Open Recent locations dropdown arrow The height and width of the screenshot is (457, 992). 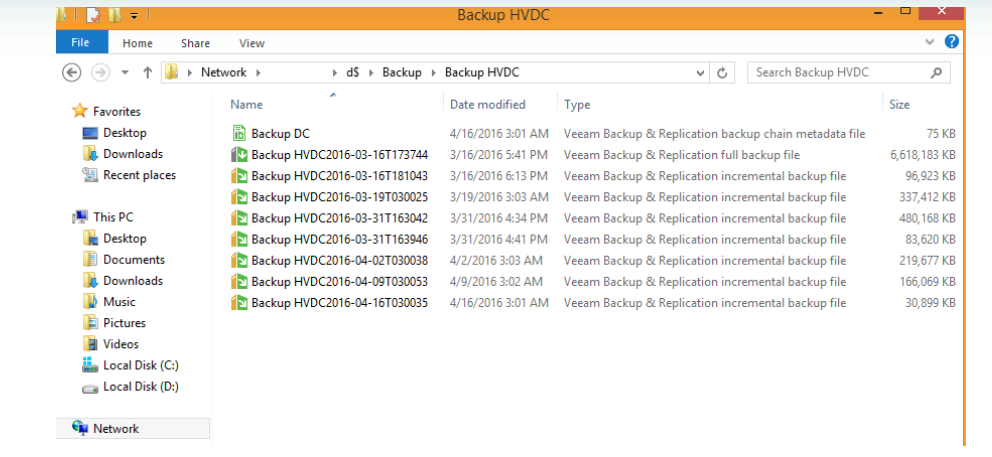tap(125, 72)
